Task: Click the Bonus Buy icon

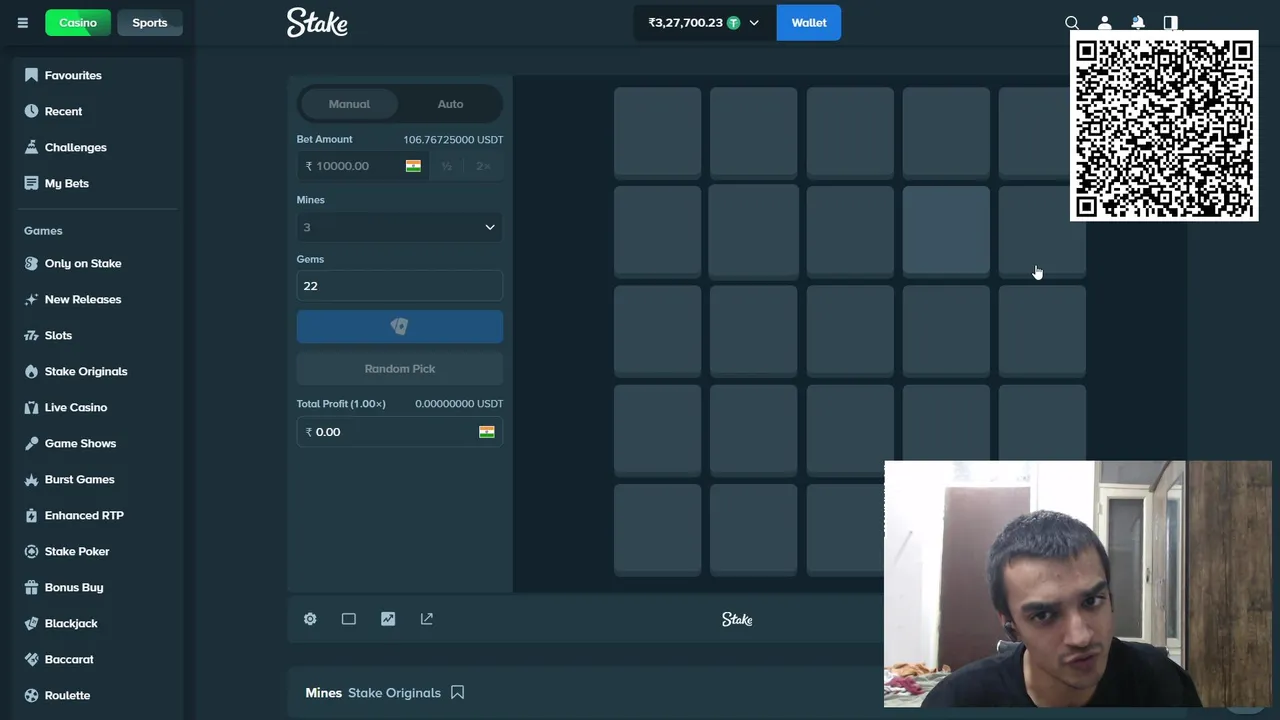Action: tap(31, 587)
